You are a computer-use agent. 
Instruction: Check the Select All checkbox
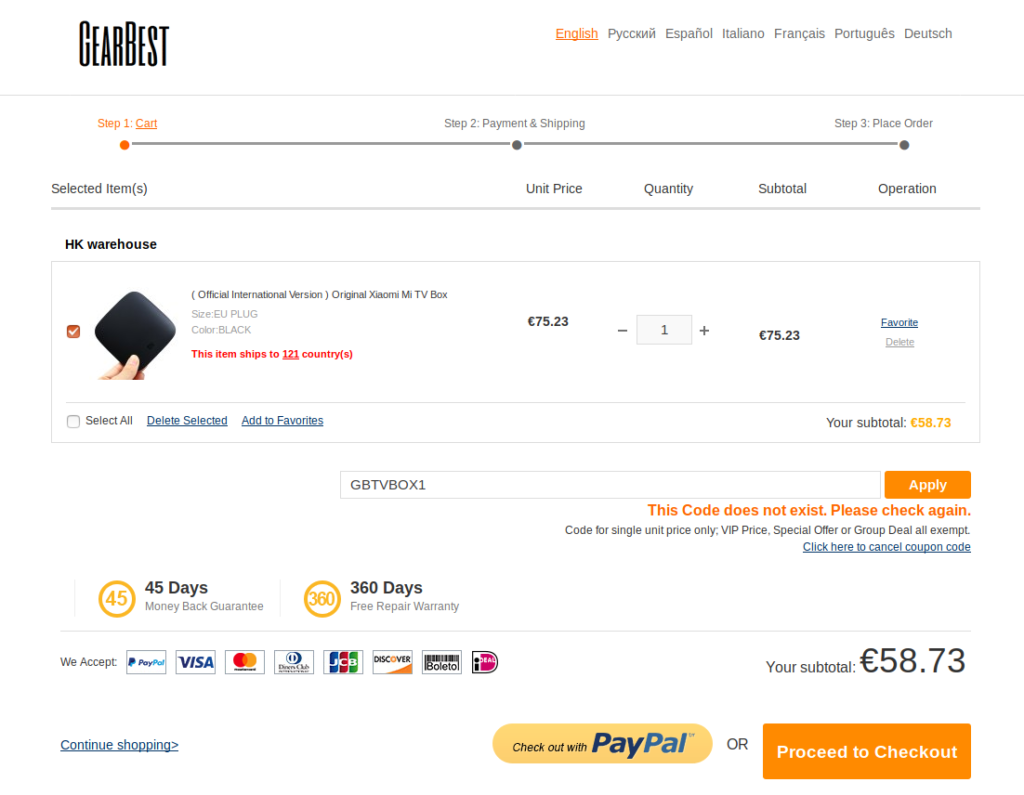pyautogui.click(x=74, y=421)
